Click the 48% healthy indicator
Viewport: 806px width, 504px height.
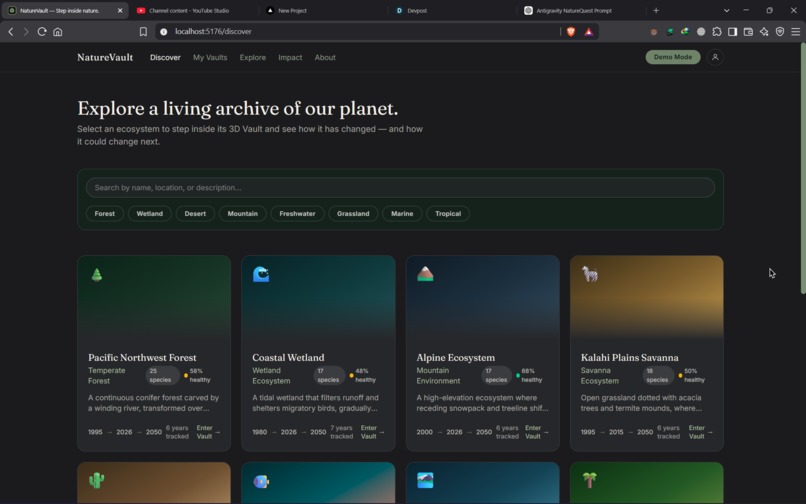(x=363, y=375)
